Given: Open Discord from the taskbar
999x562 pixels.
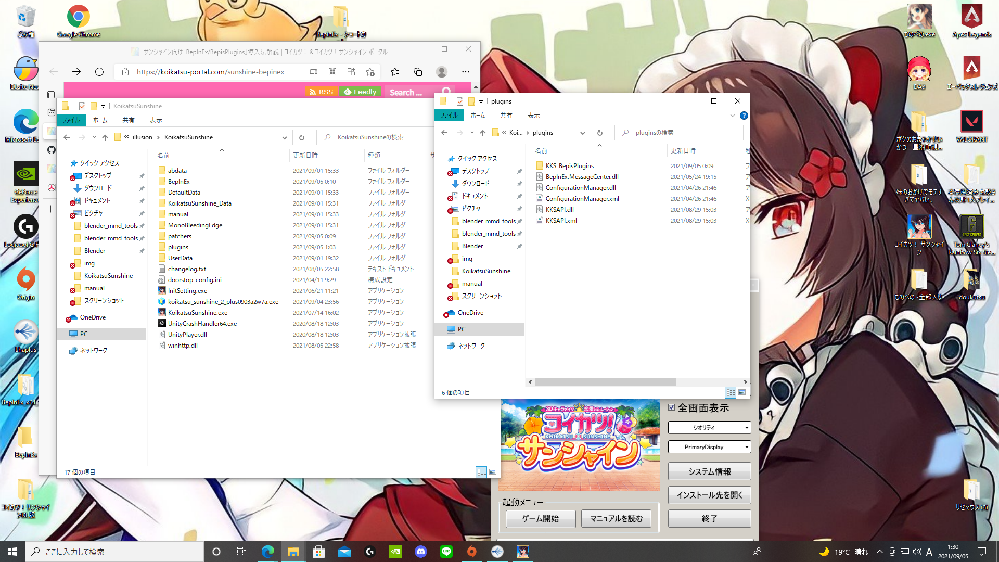Looking at the screenshot, I should (x=420, y=552).
